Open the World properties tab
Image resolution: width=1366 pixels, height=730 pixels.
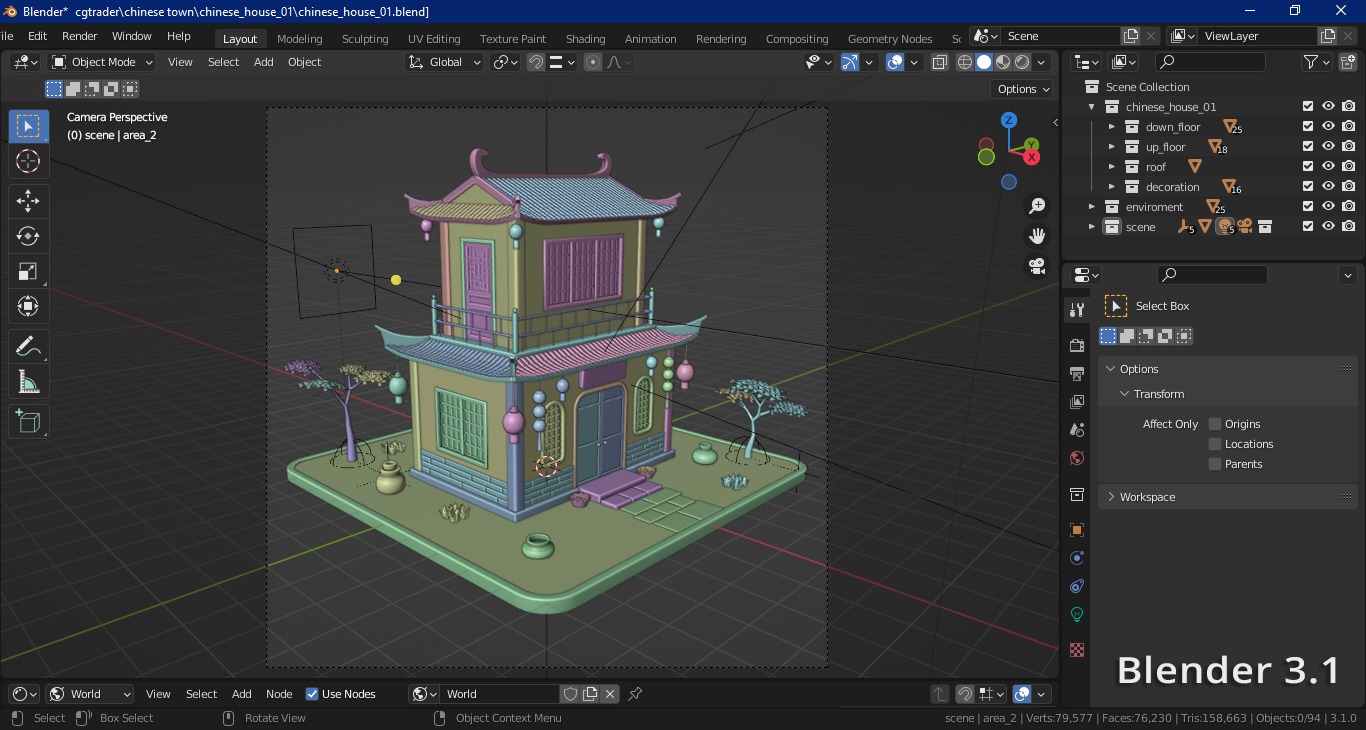(x=1077, y=458)
